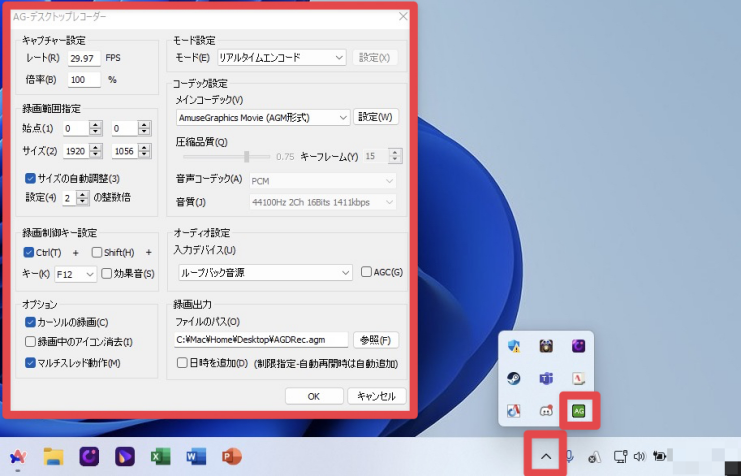This screenshot has width=742, height=476.
Task: Collapse the hidden icons tray chevron
Action: [x=546, y=456]
